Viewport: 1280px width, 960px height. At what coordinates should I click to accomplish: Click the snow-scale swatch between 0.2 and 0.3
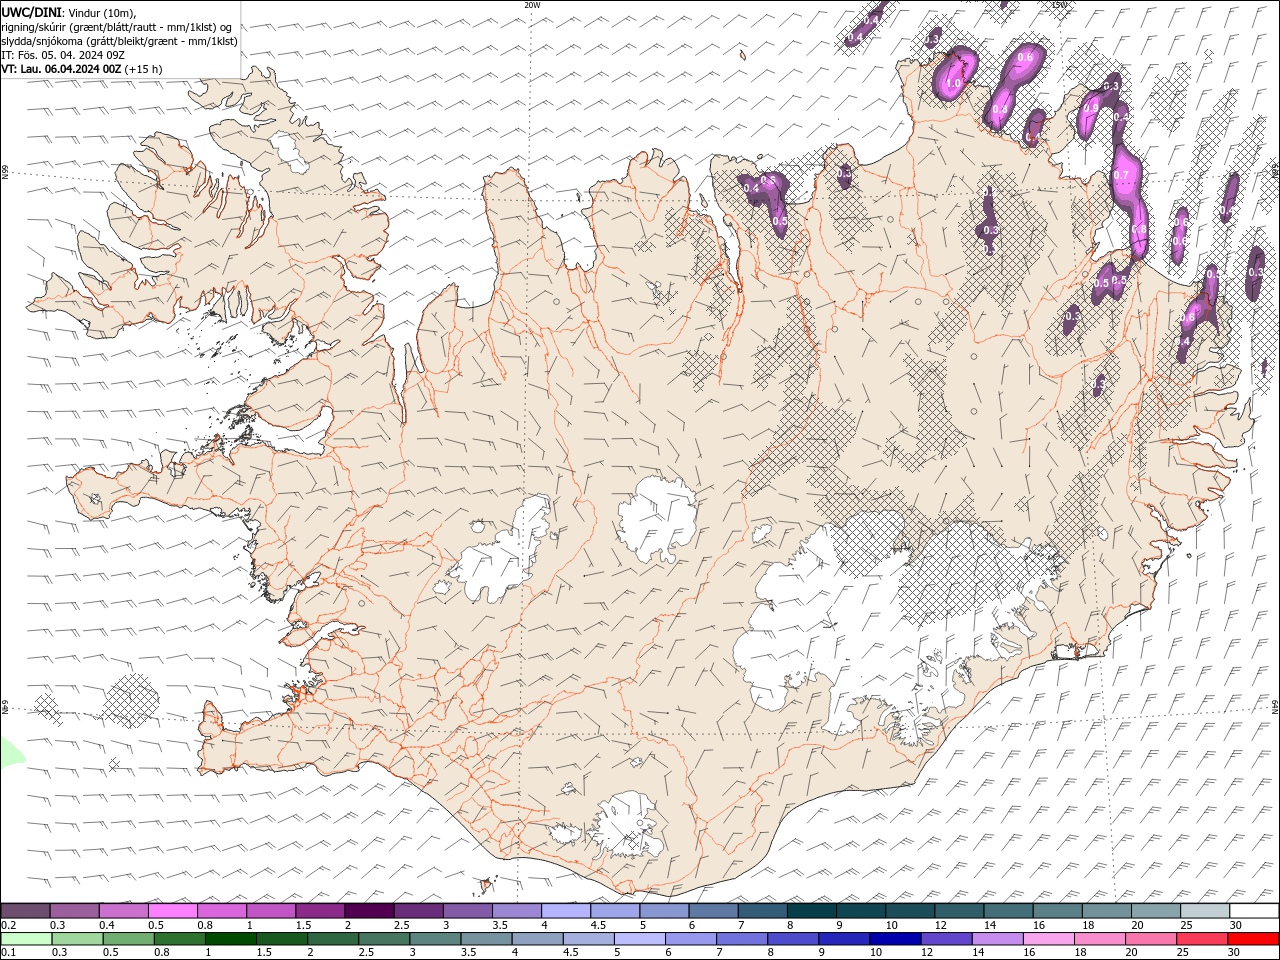pyautogui.click(x=25, y=911)
